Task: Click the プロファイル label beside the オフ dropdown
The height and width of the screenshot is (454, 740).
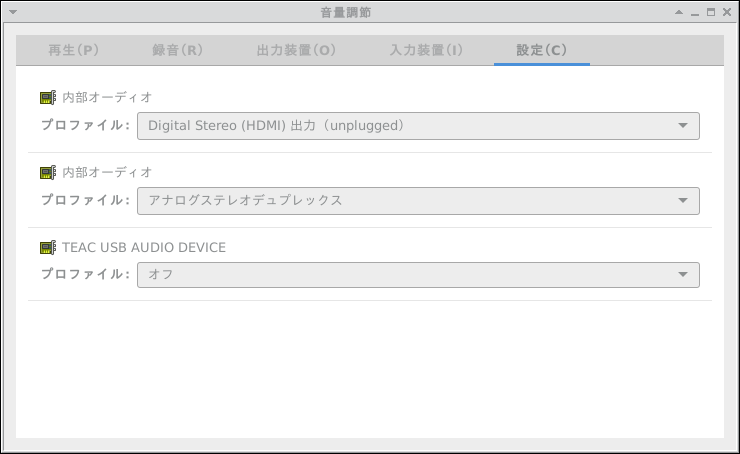Action: click(85, 274)
